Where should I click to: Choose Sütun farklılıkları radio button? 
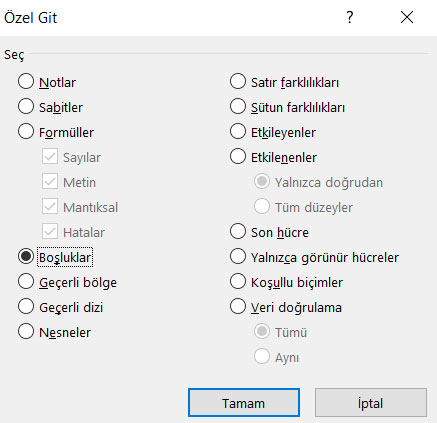point(238,107)
